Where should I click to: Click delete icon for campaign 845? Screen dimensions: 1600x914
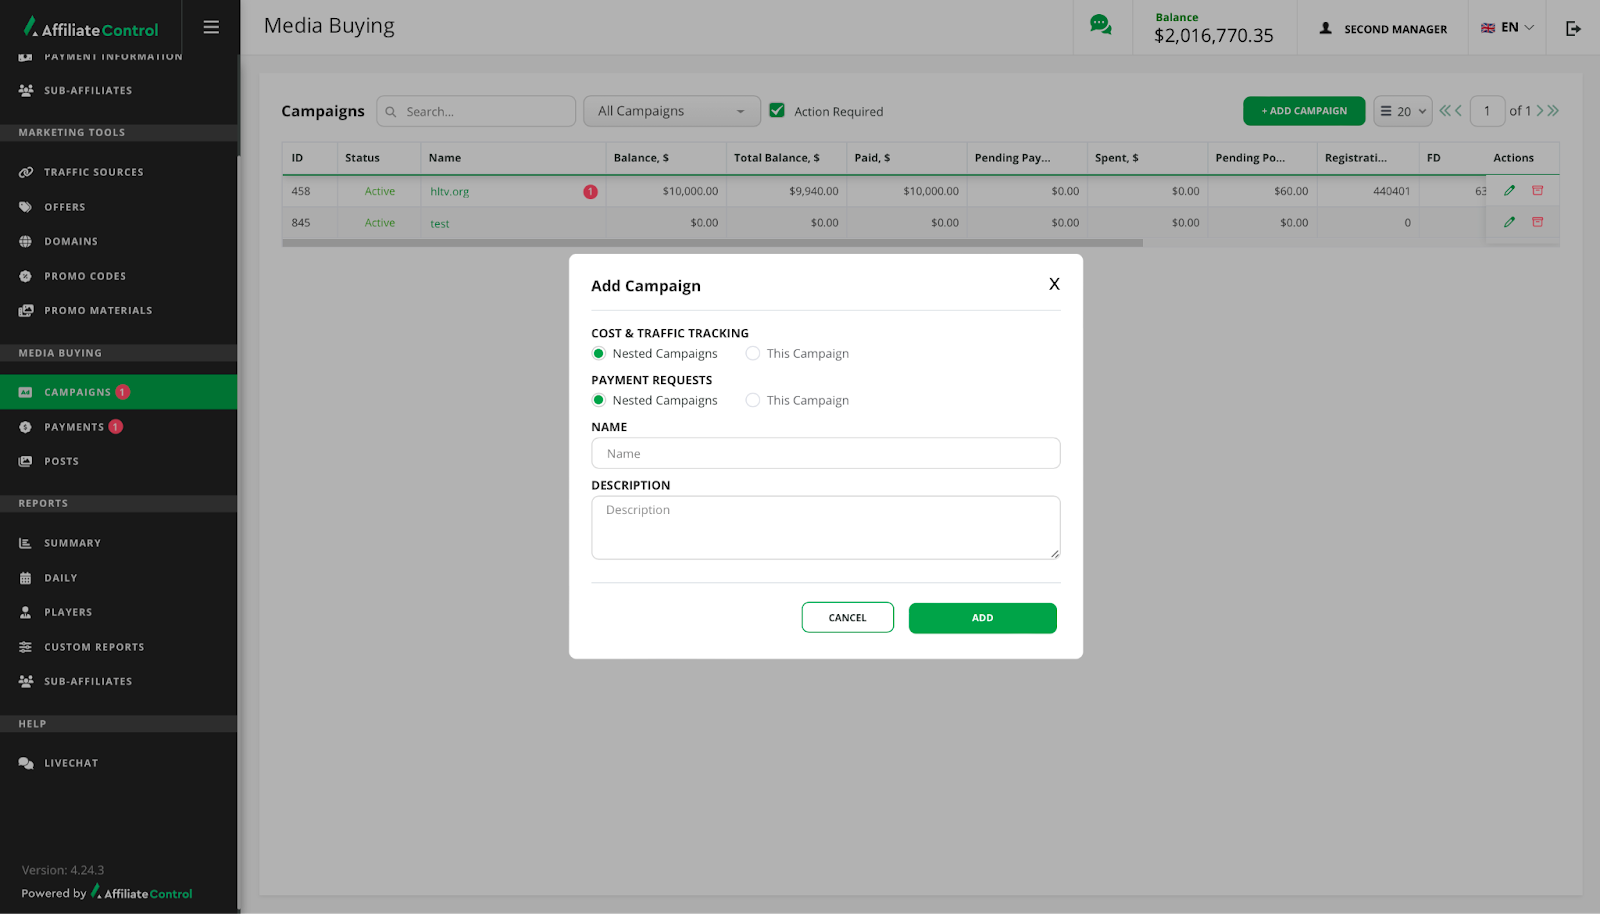[x=1537, y=222]
